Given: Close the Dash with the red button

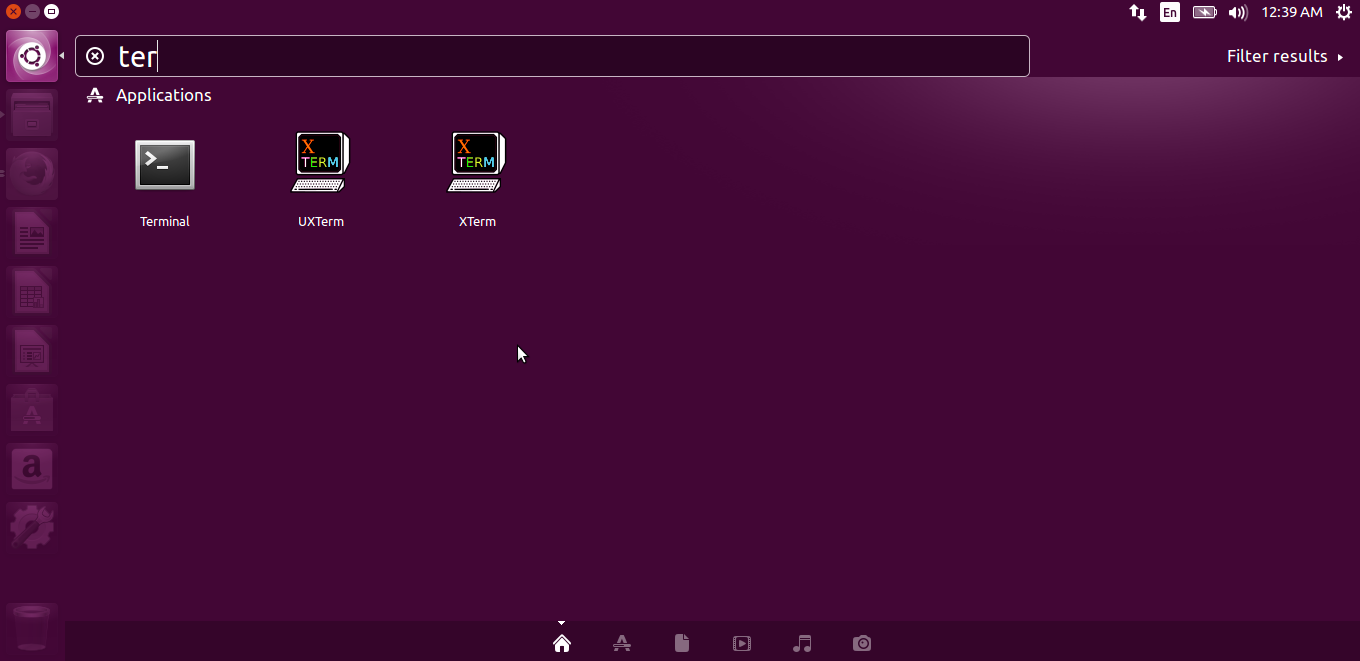Looking at the screenshot, I should click(13, 12).
